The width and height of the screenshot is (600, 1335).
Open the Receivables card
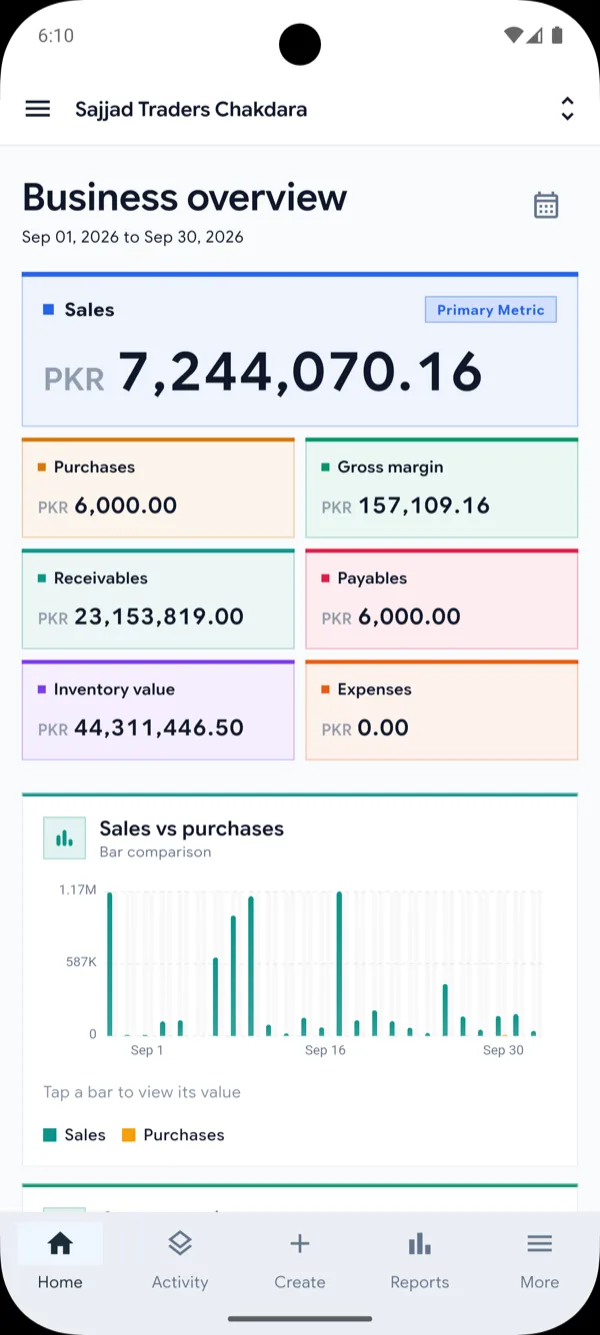pos(158,599)
